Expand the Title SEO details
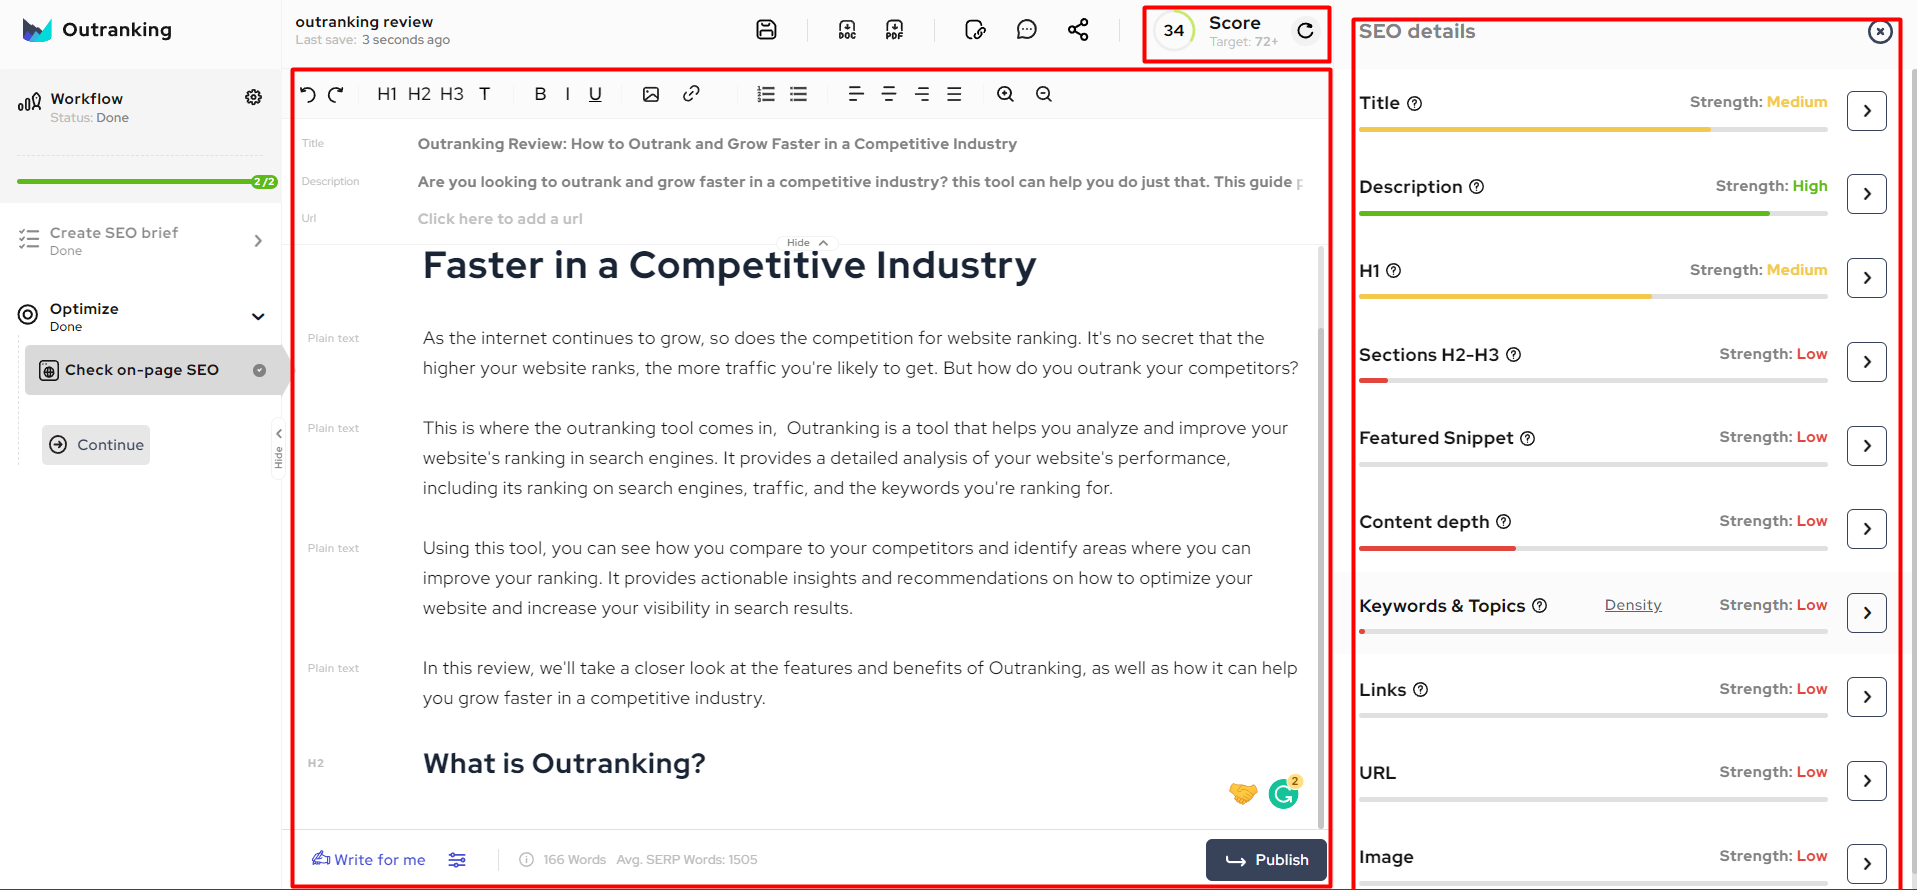 pyautogui.click(x=1867, y=111)
